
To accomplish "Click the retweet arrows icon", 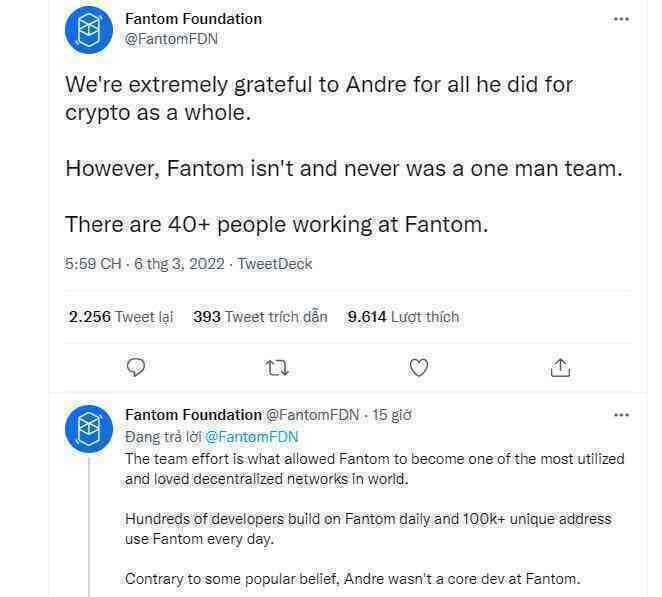I will pos(278,368).
